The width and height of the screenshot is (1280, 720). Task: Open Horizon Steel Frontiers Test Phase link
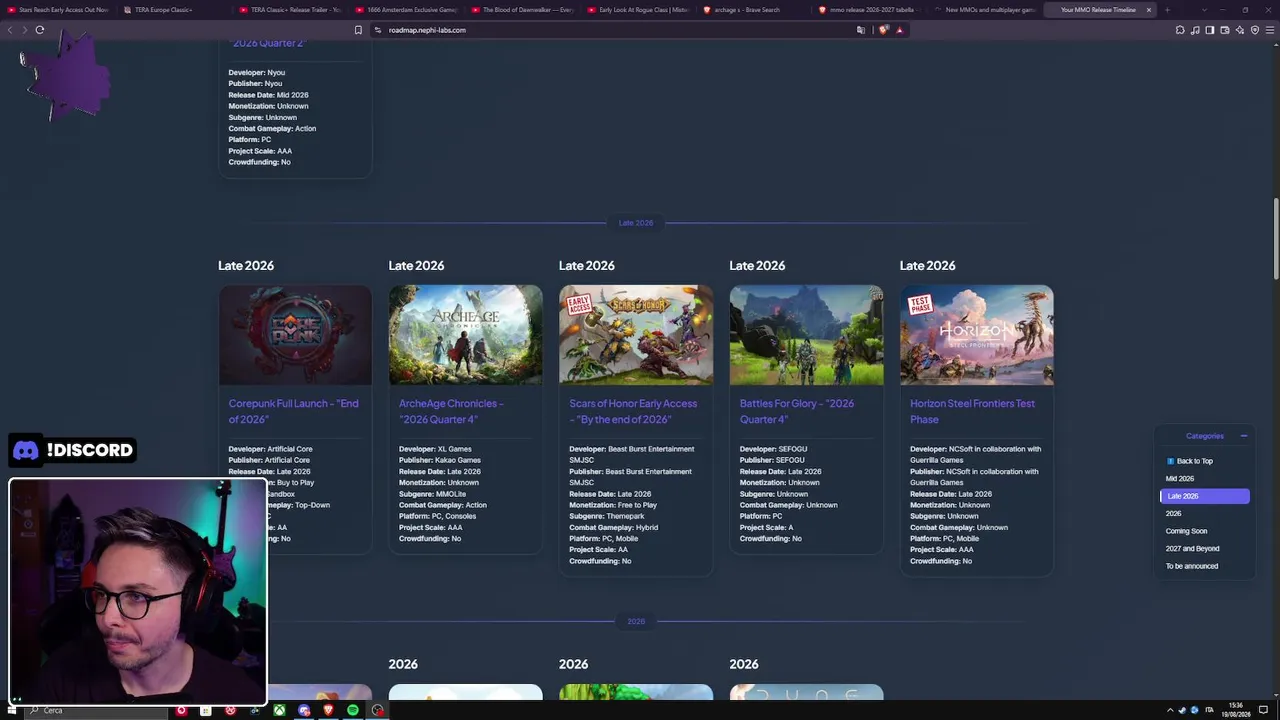pos(972,411)
